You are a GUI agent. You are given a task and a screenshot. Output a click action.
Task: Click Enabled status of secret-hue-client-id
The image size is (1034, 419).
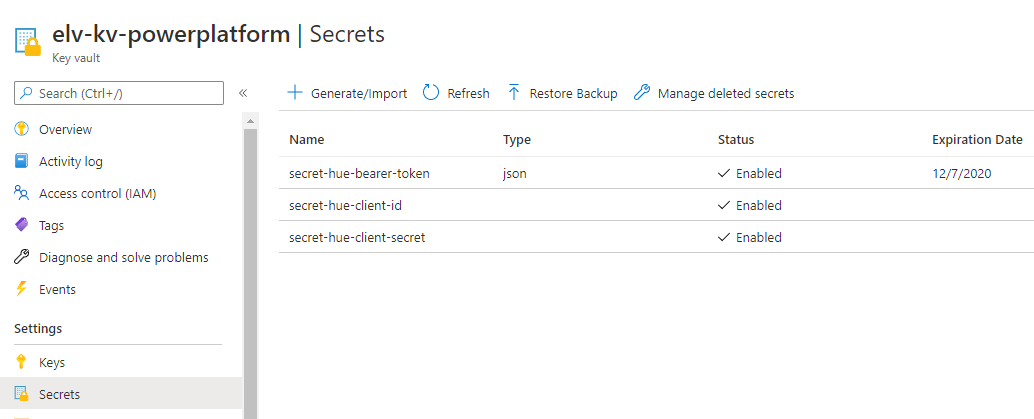[x=750, y=205]
